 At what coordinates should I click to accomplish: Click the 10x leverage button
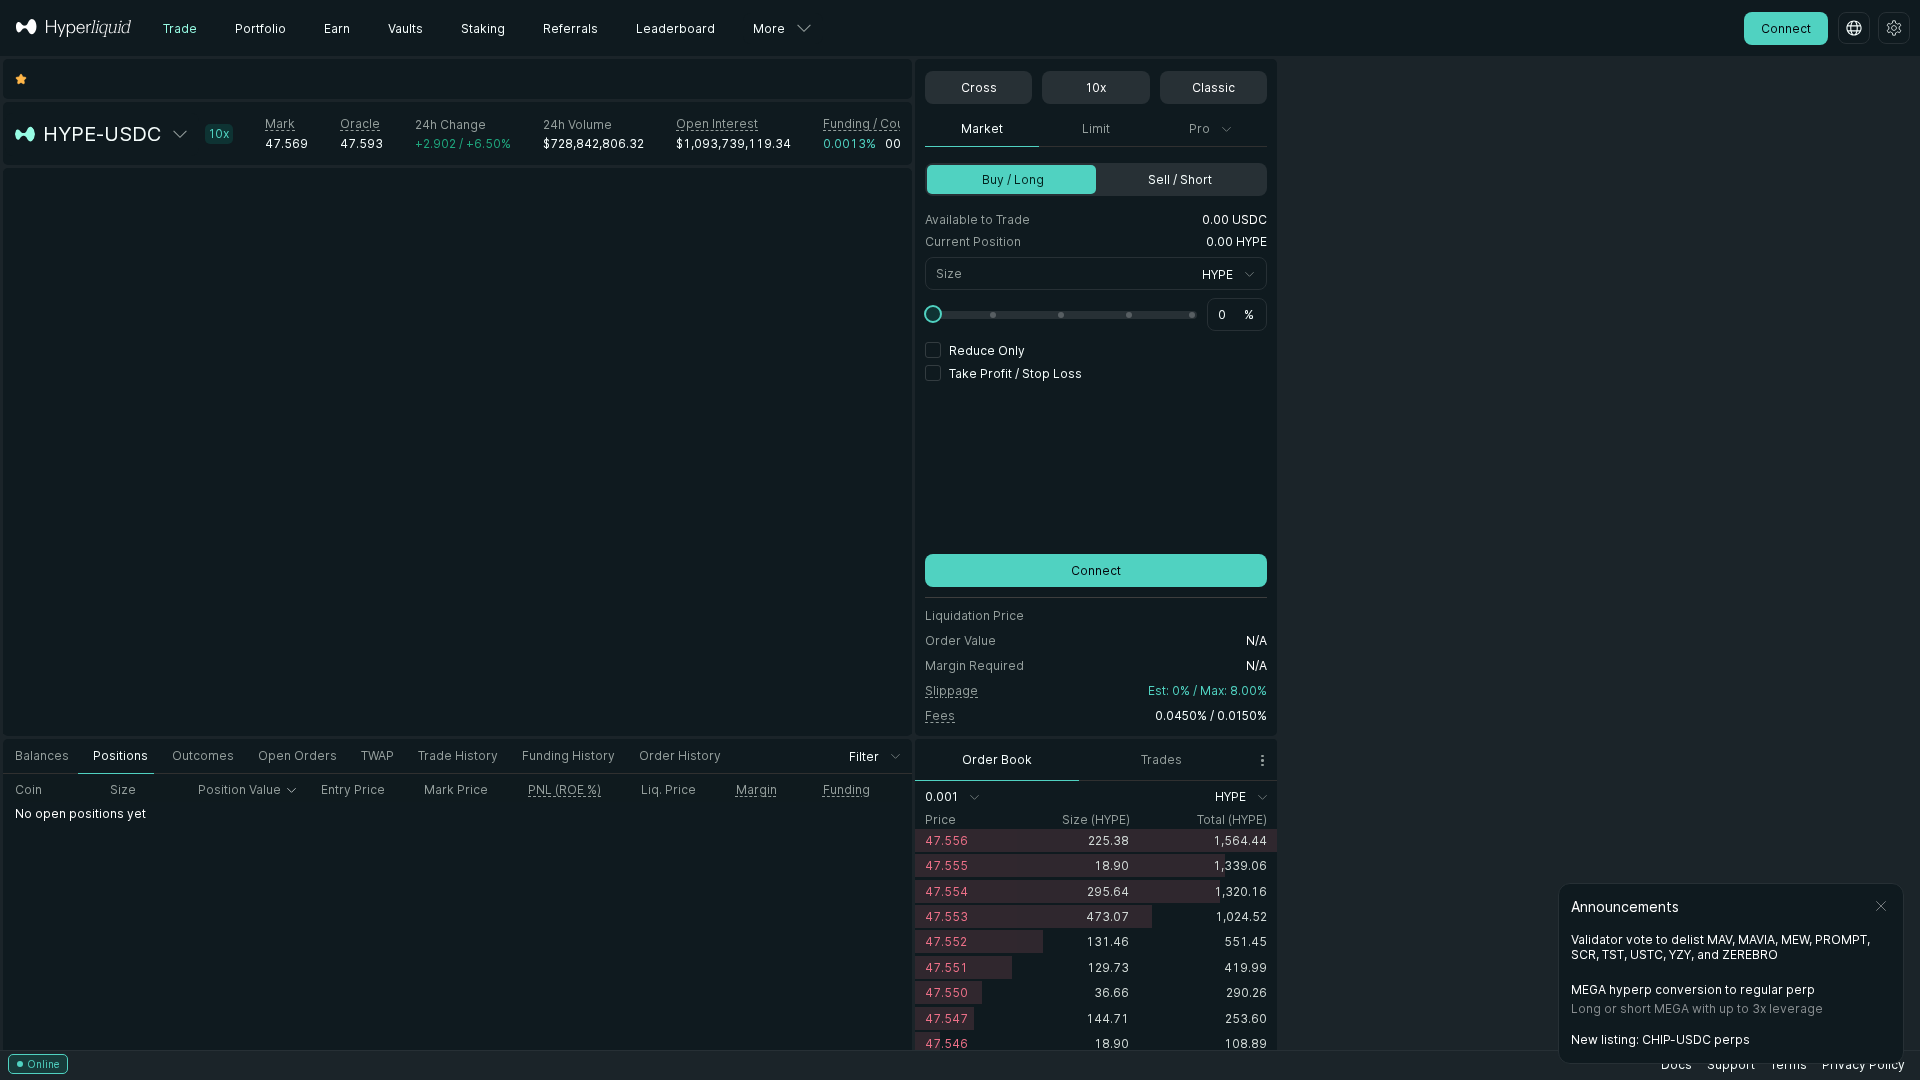point(1096,88)
